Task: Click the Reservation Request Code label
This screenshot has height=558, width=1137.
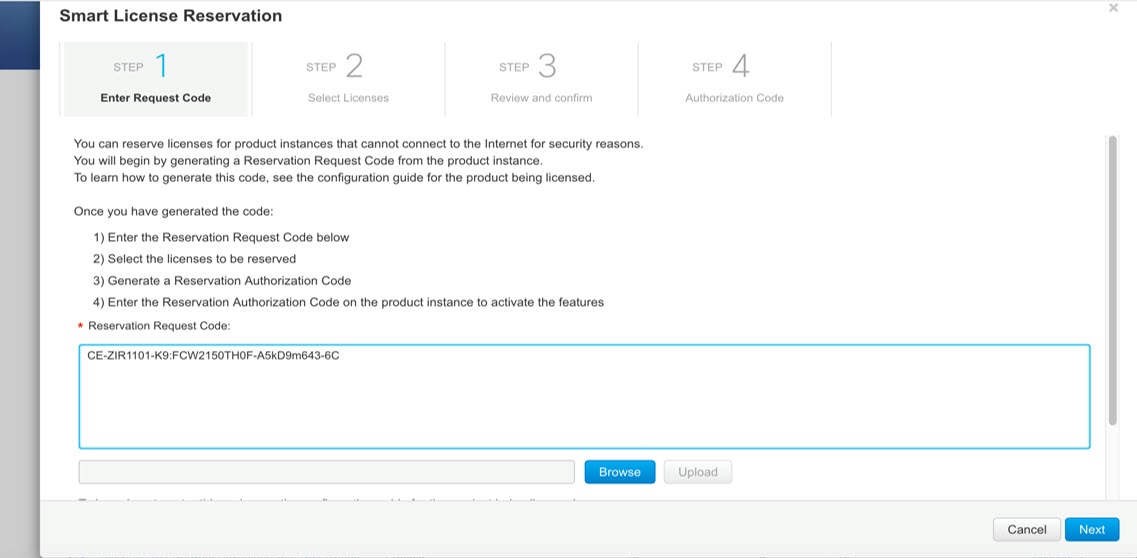Action: [159, 326]
